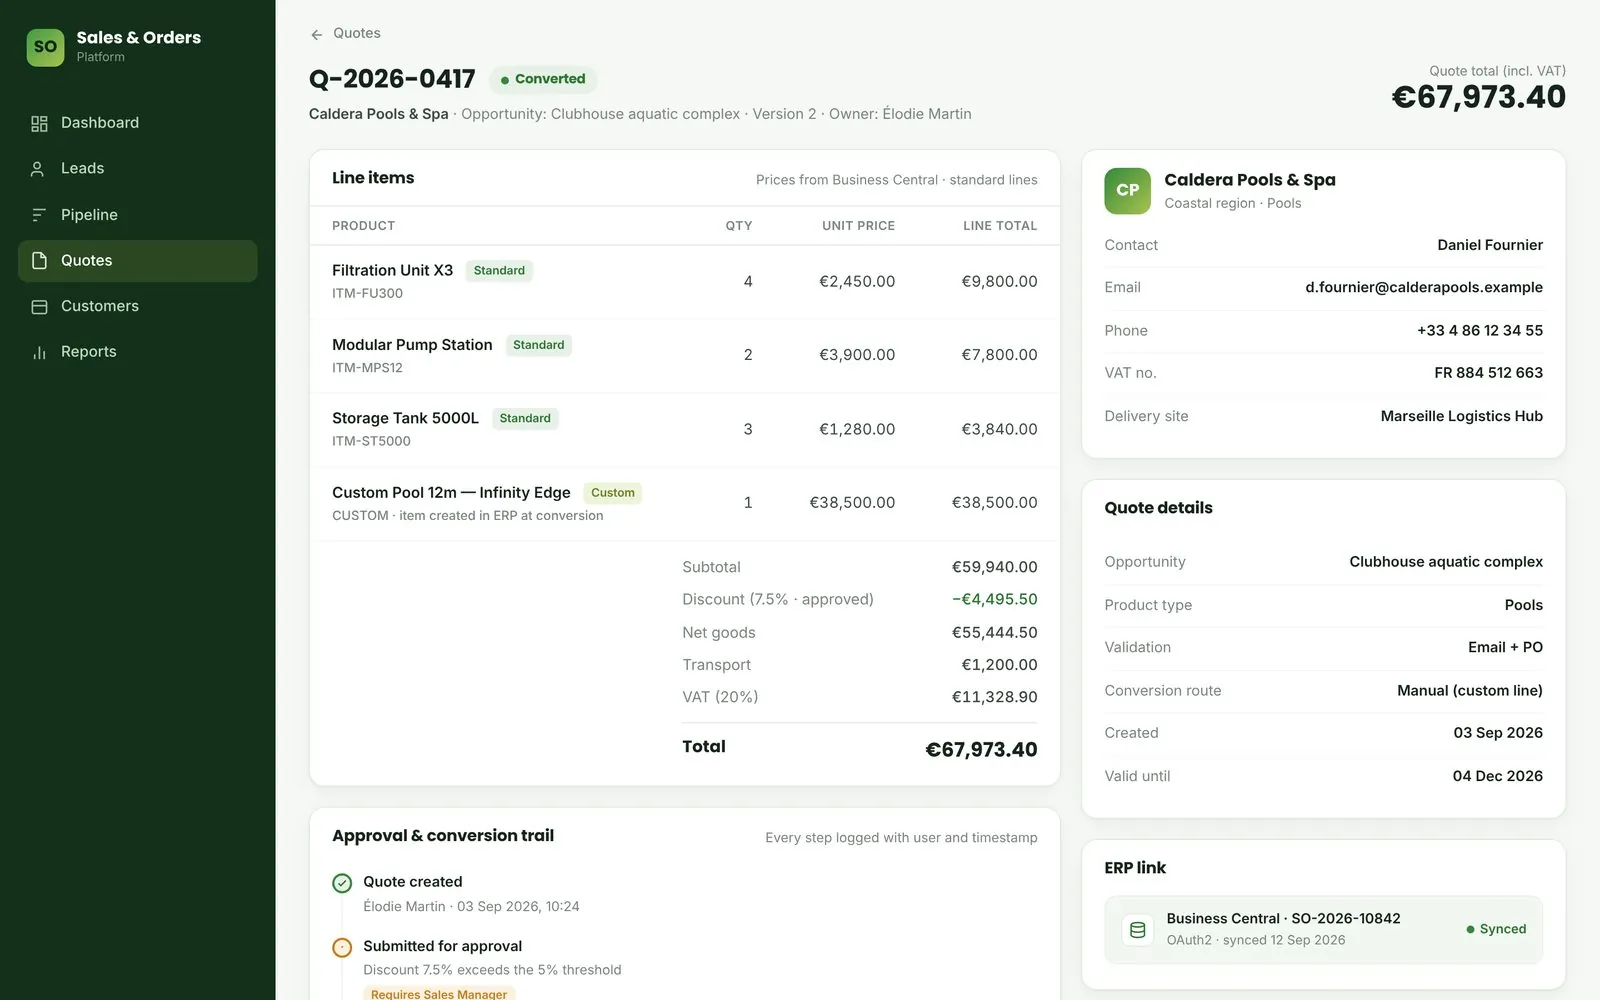Image resolution: width=1600 pixels, height=1000 pixels.
Task: Click the Total amount €67,973.40 in line items
Action: point(981,750)
